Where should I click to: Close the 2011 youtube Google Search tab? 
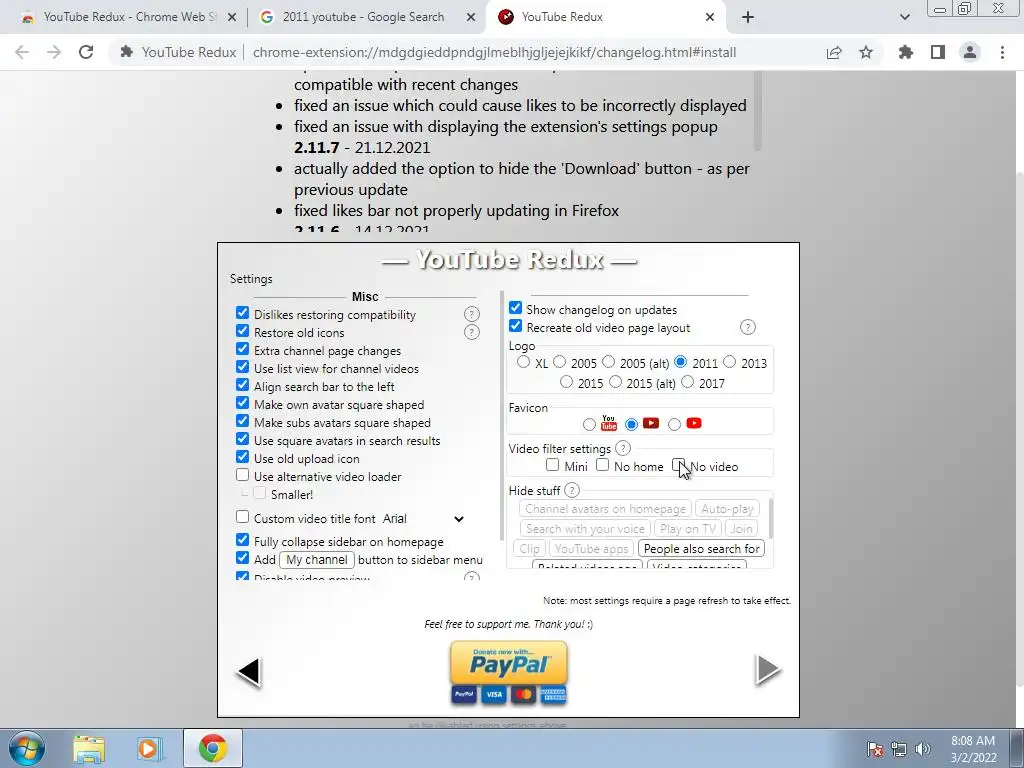pyautogui.click(x=471, y=18)
